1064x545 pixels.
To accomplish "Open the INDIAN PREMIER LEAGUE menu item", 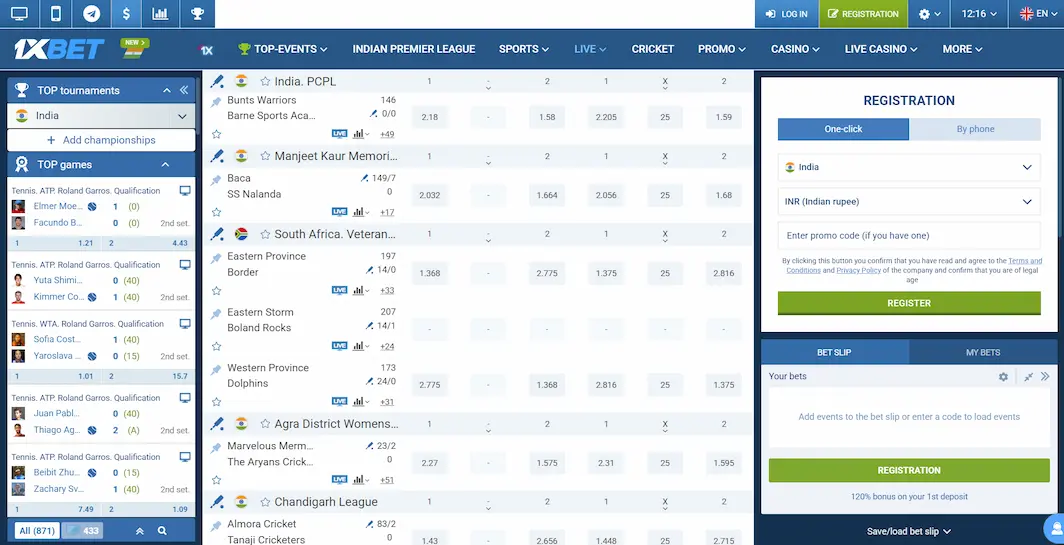I will coord(414,49).
